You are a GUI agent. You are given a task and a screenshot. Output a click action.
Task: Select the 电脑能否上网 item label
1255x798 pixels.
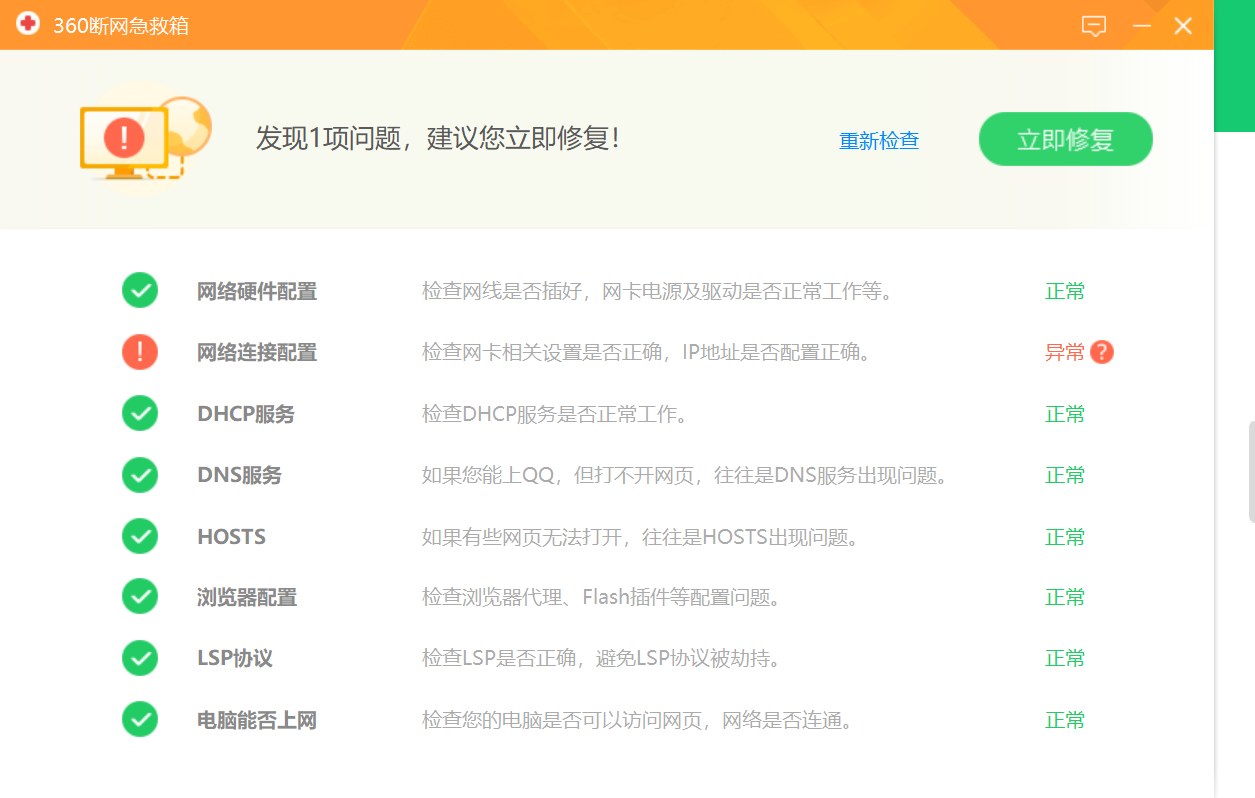click(x=257, y=720)
